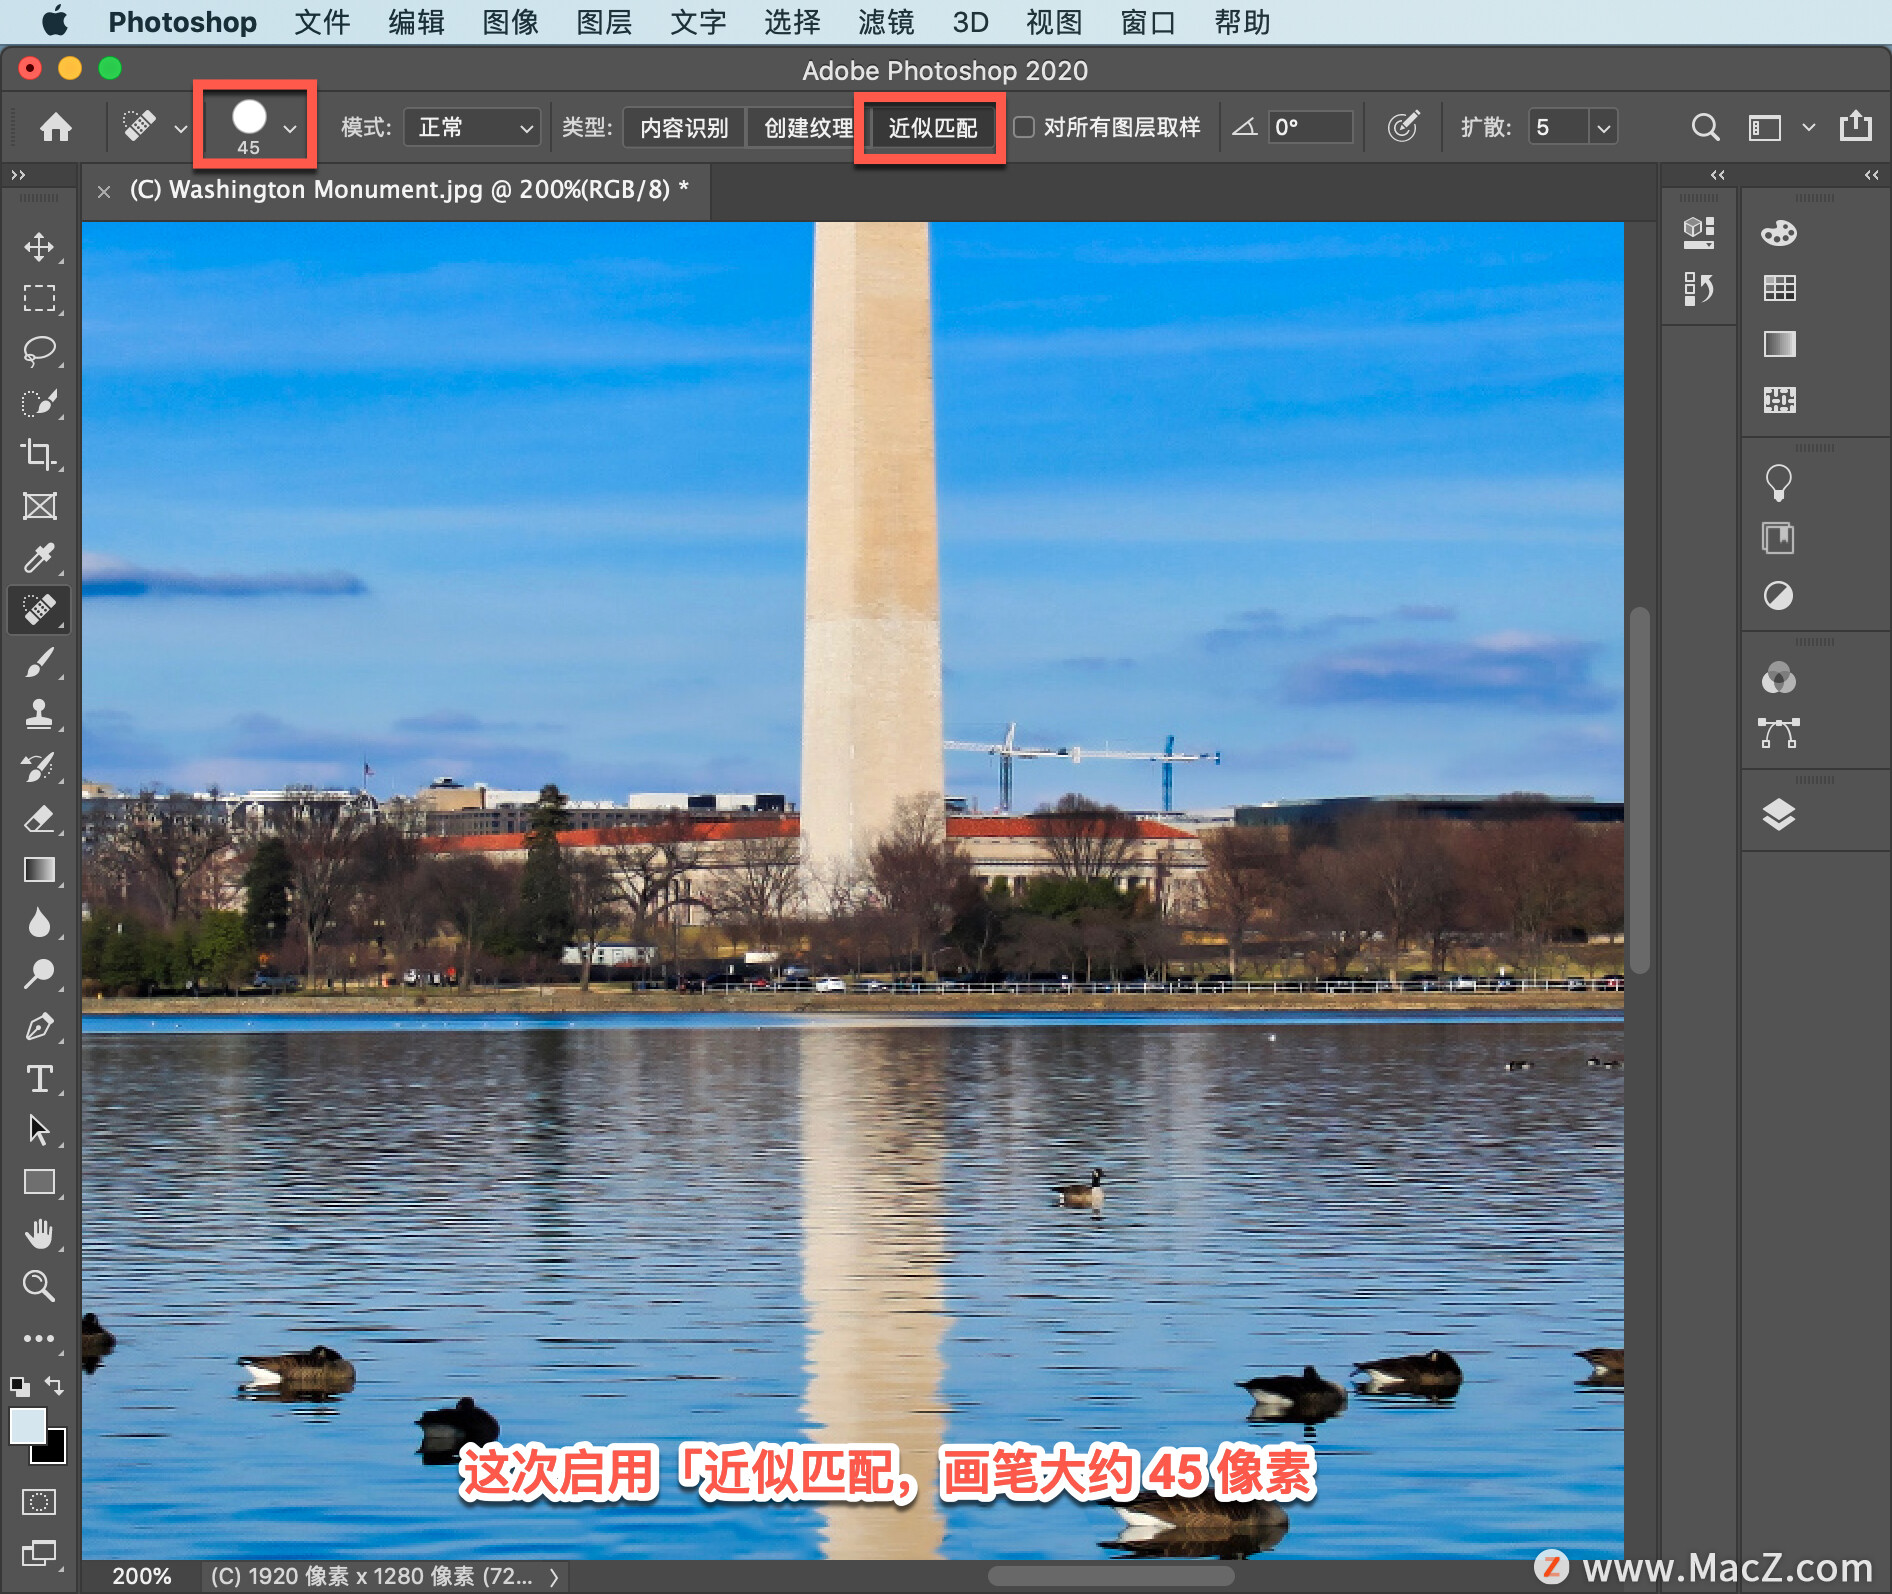This screenshot has height=1594, width=1892.
Task: Open the Share image icon
Action: (1855, 126)
